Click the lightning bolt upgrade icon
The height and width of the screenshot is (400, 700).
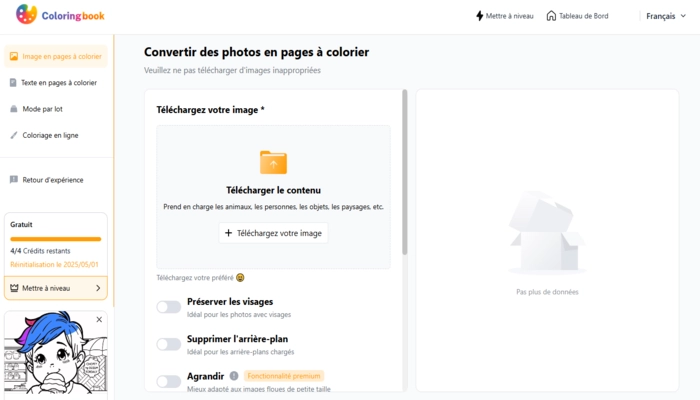tap(479, 16)
